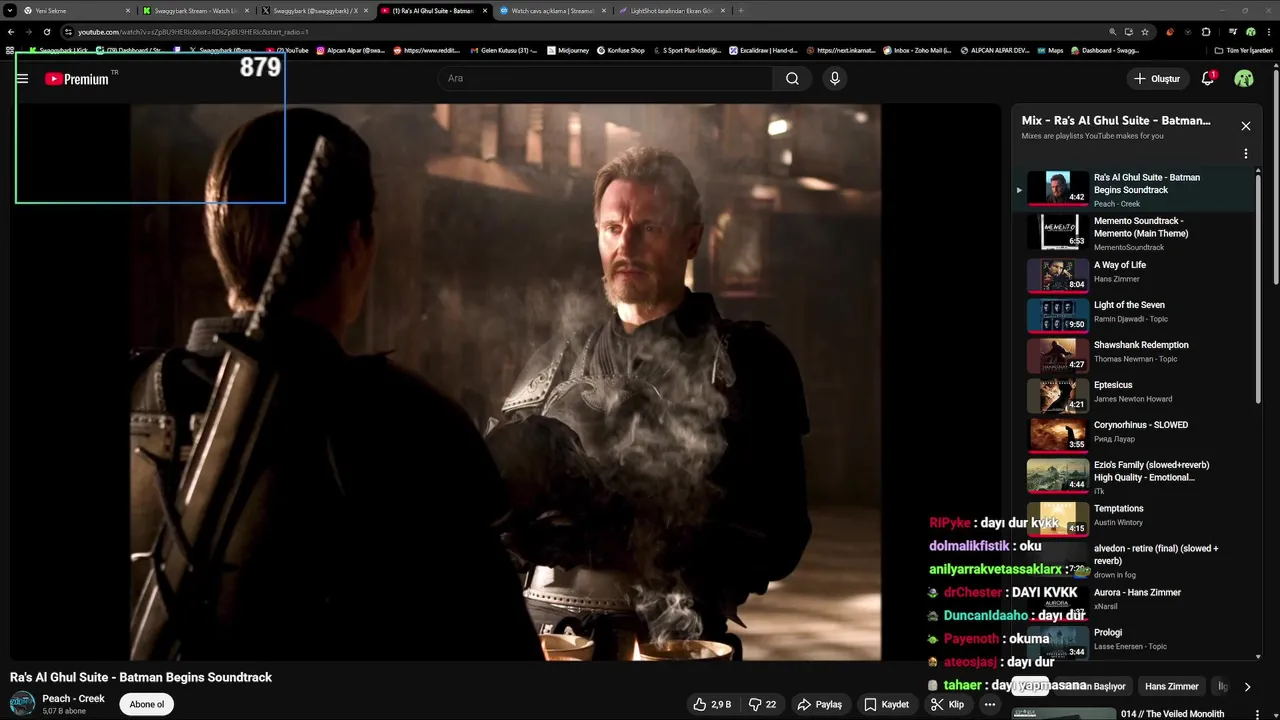Click the install/cast icon in address bar
This screenshot has width=1280, height=720.
pos(1128,32)
